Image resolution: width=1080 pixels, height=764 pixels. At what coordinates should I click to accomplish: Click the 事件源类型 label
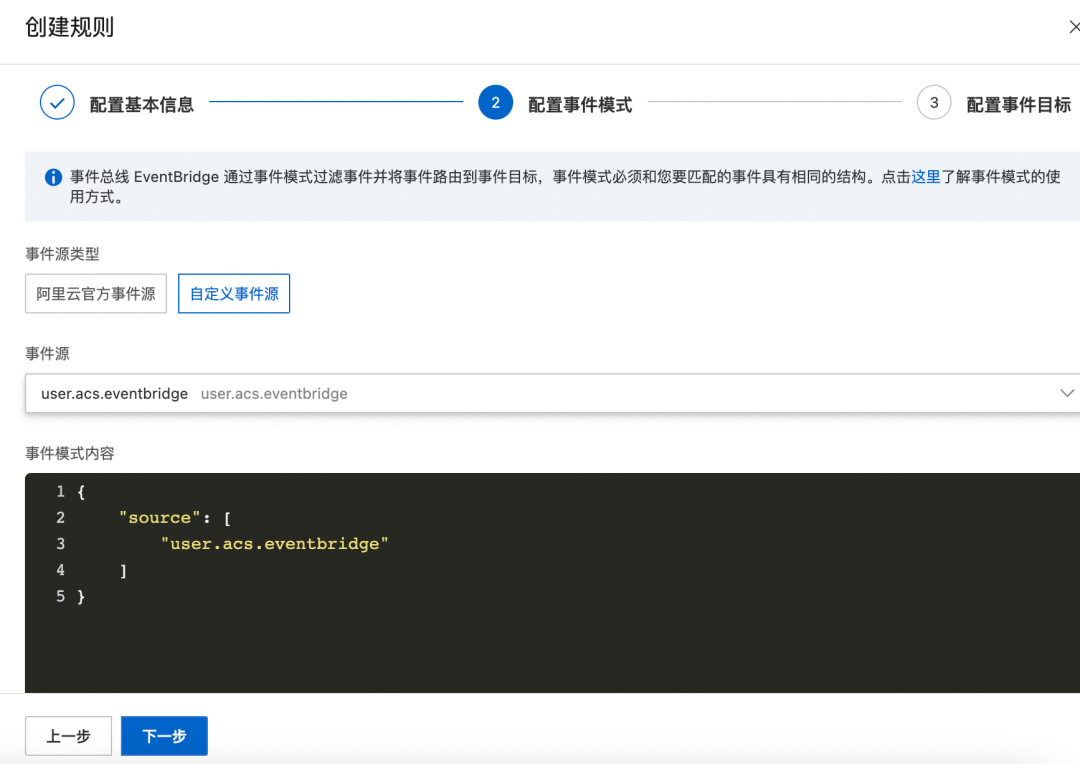62,254
